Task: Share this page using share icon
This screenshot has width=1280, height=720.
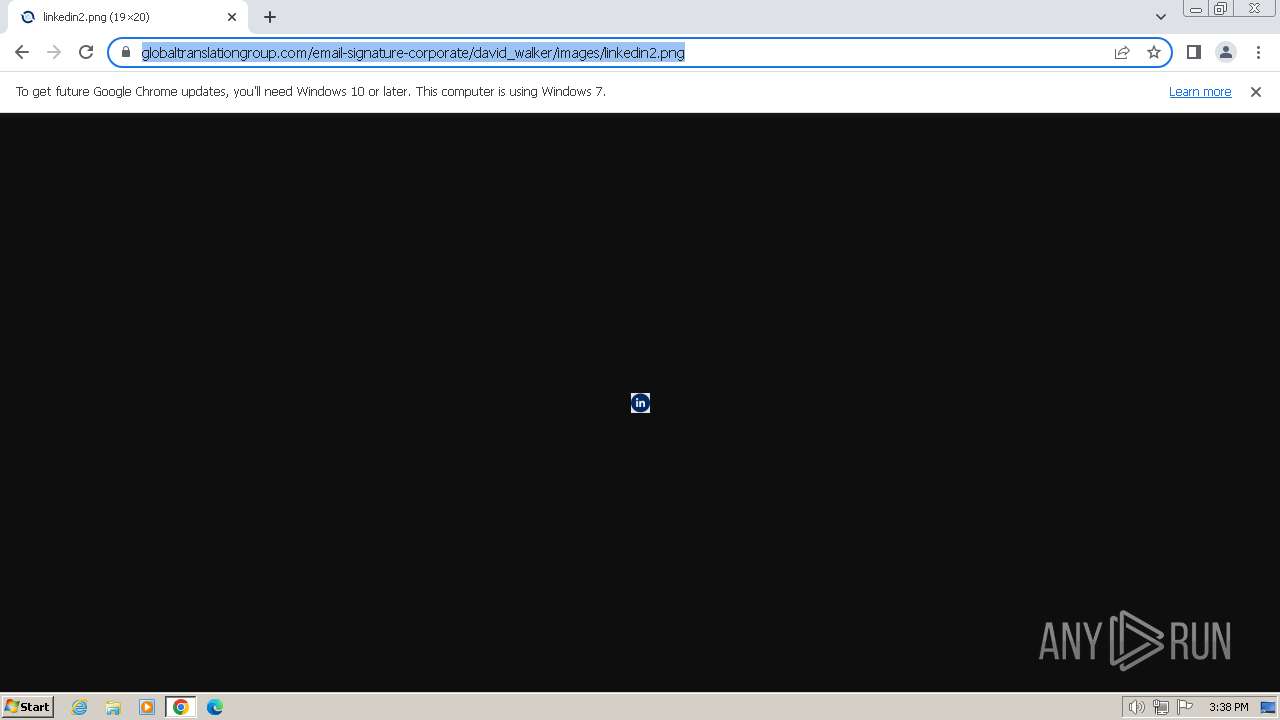Action: click(x=1122, y=52)
